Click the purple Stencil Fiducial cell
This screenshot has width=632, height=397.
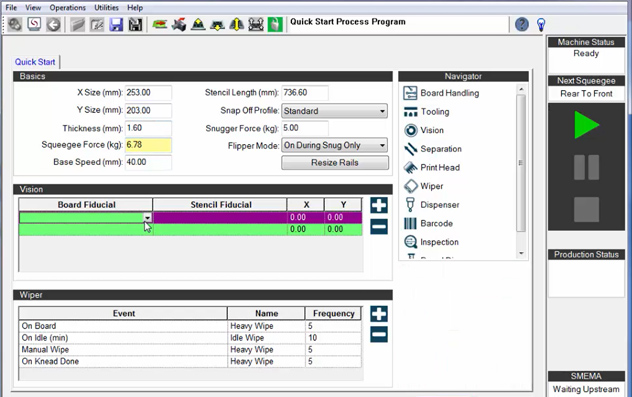coord(220,218)
